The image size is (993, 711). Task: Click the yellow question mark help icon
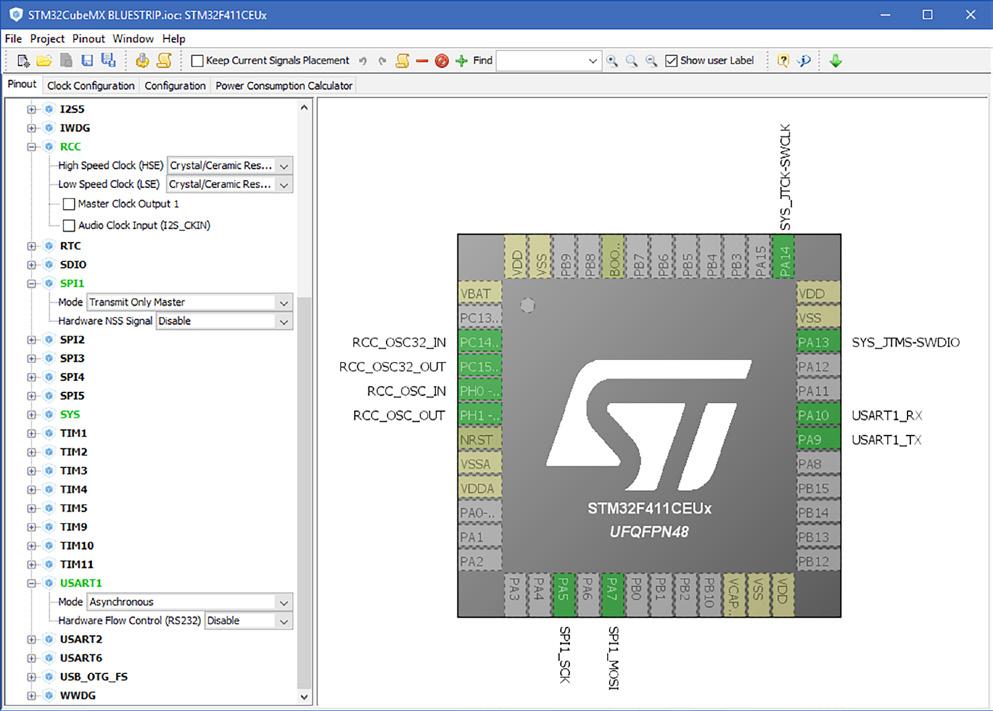click(x=783, y=61)
